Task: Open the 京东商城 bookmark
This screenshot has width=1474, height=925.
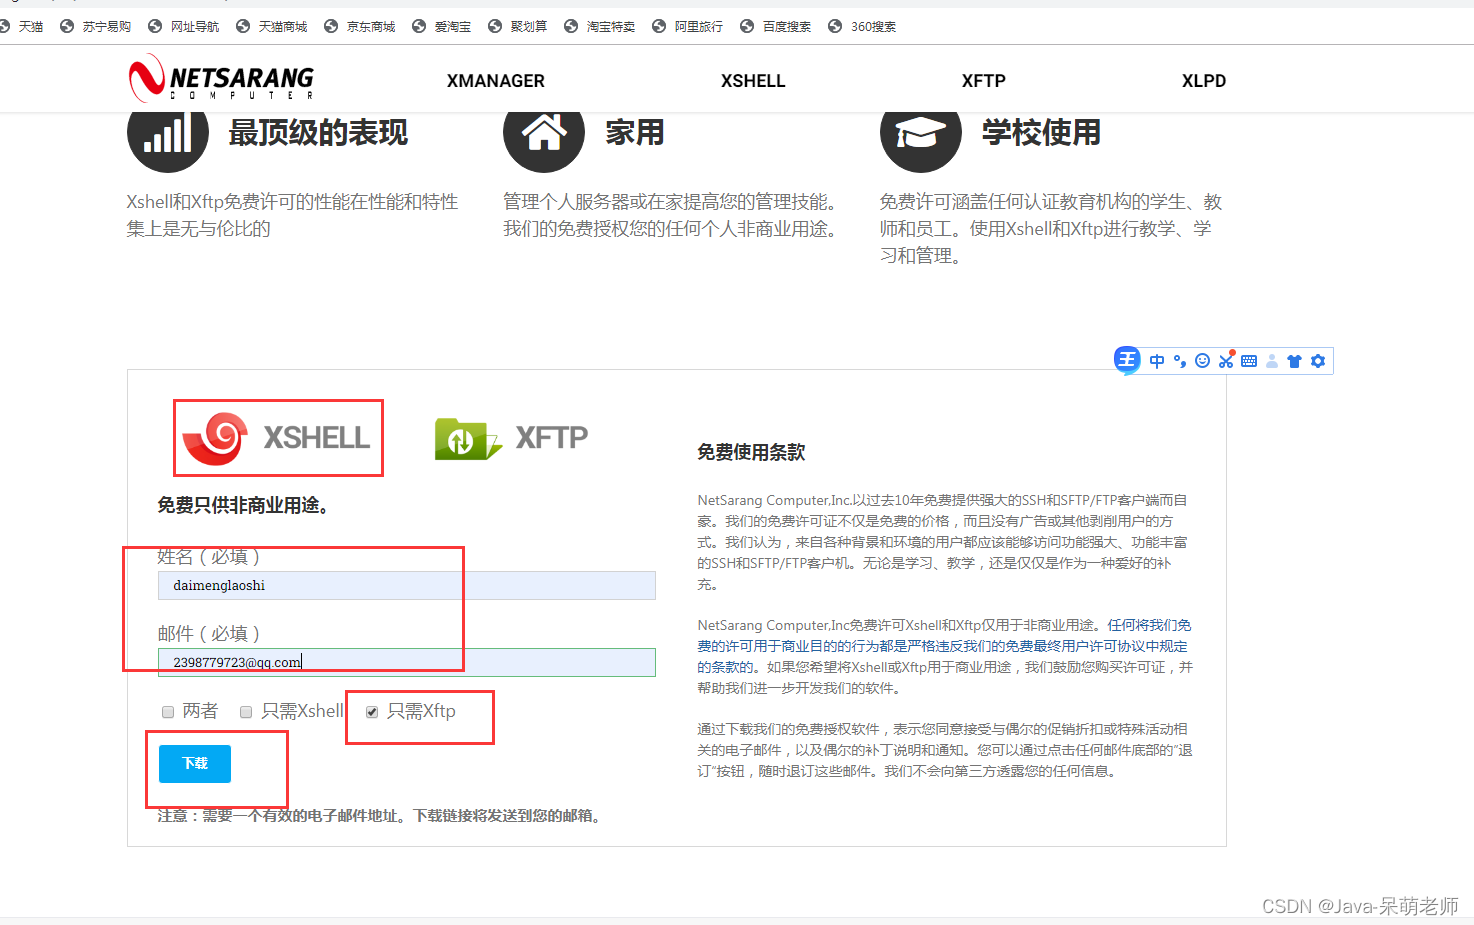Action: (x=360, y=27)
